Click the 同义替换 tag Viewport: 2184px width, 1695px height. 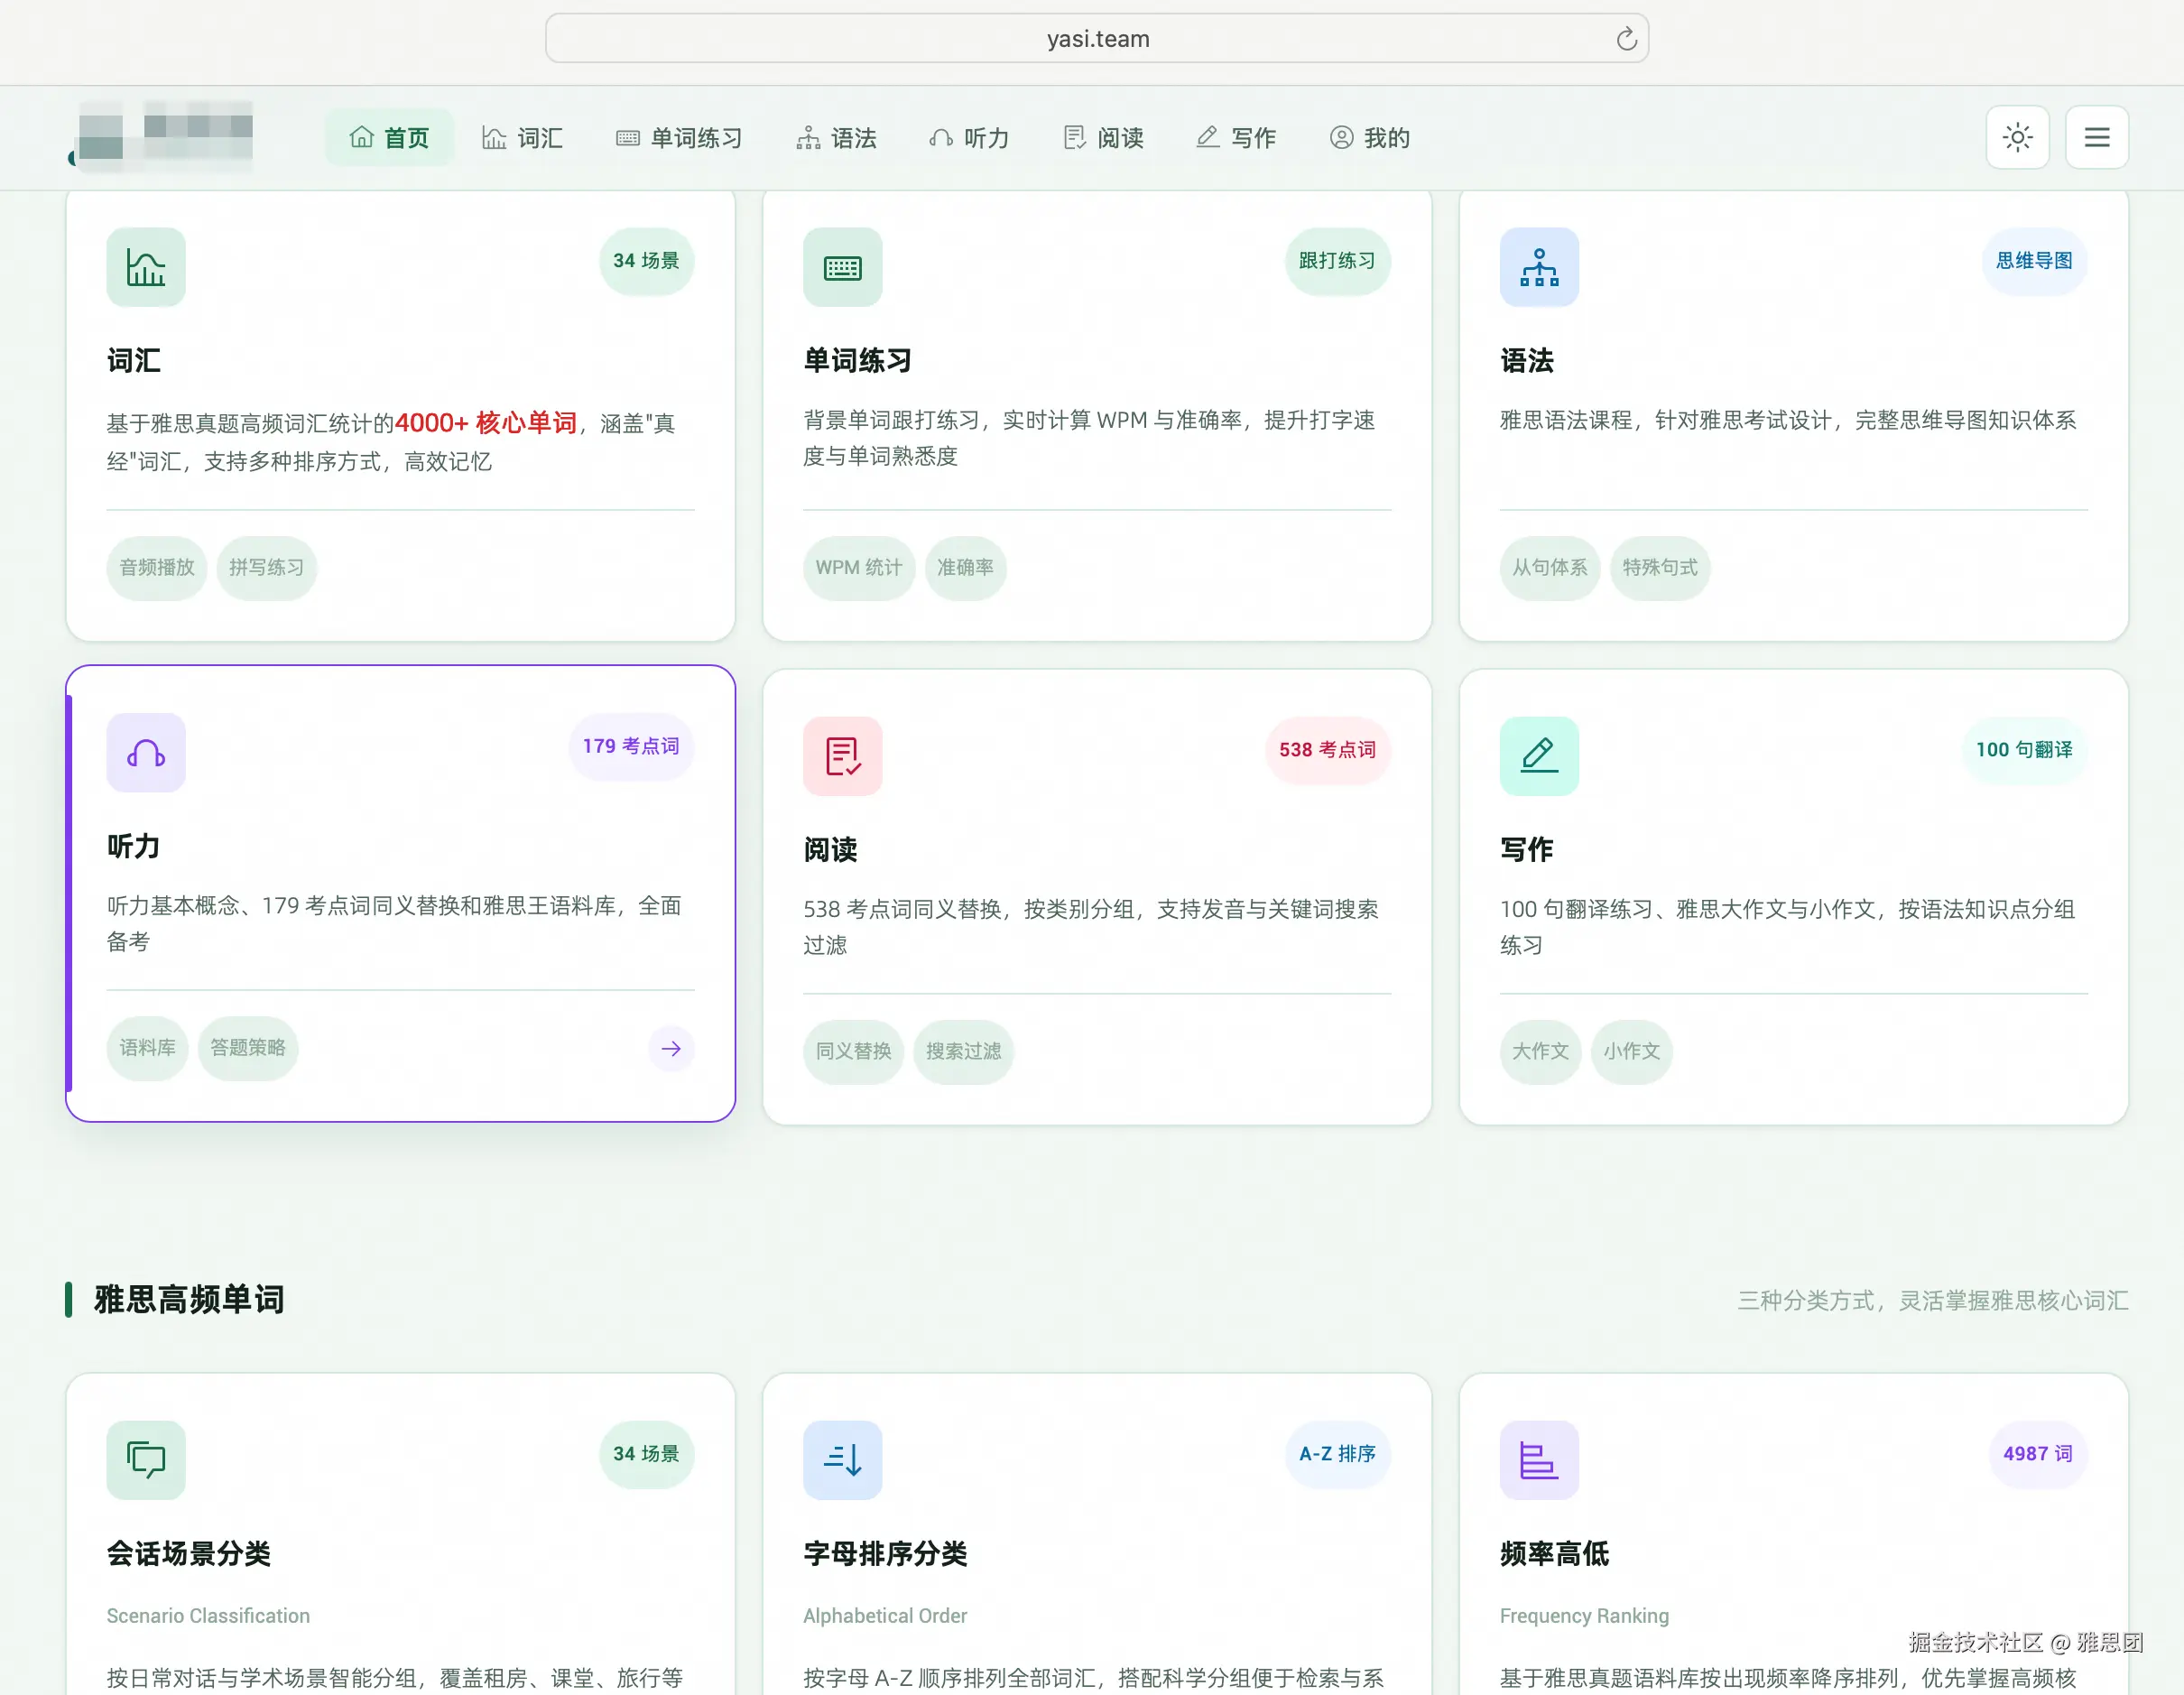pyautogui.click(x=853, y=1052)
